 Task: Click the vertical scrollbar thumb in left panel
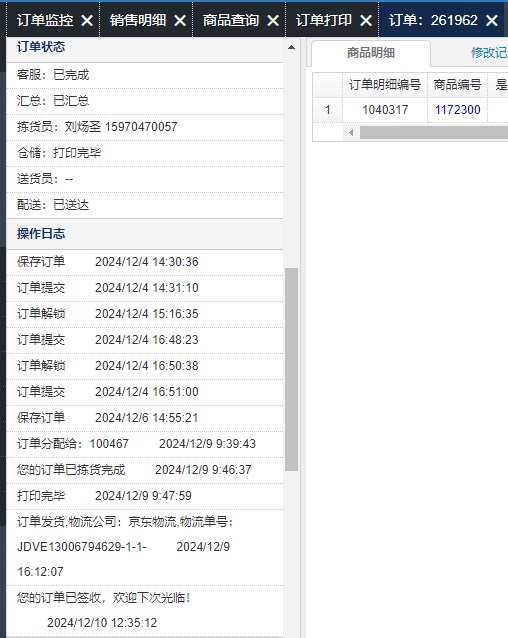point(291,369)
